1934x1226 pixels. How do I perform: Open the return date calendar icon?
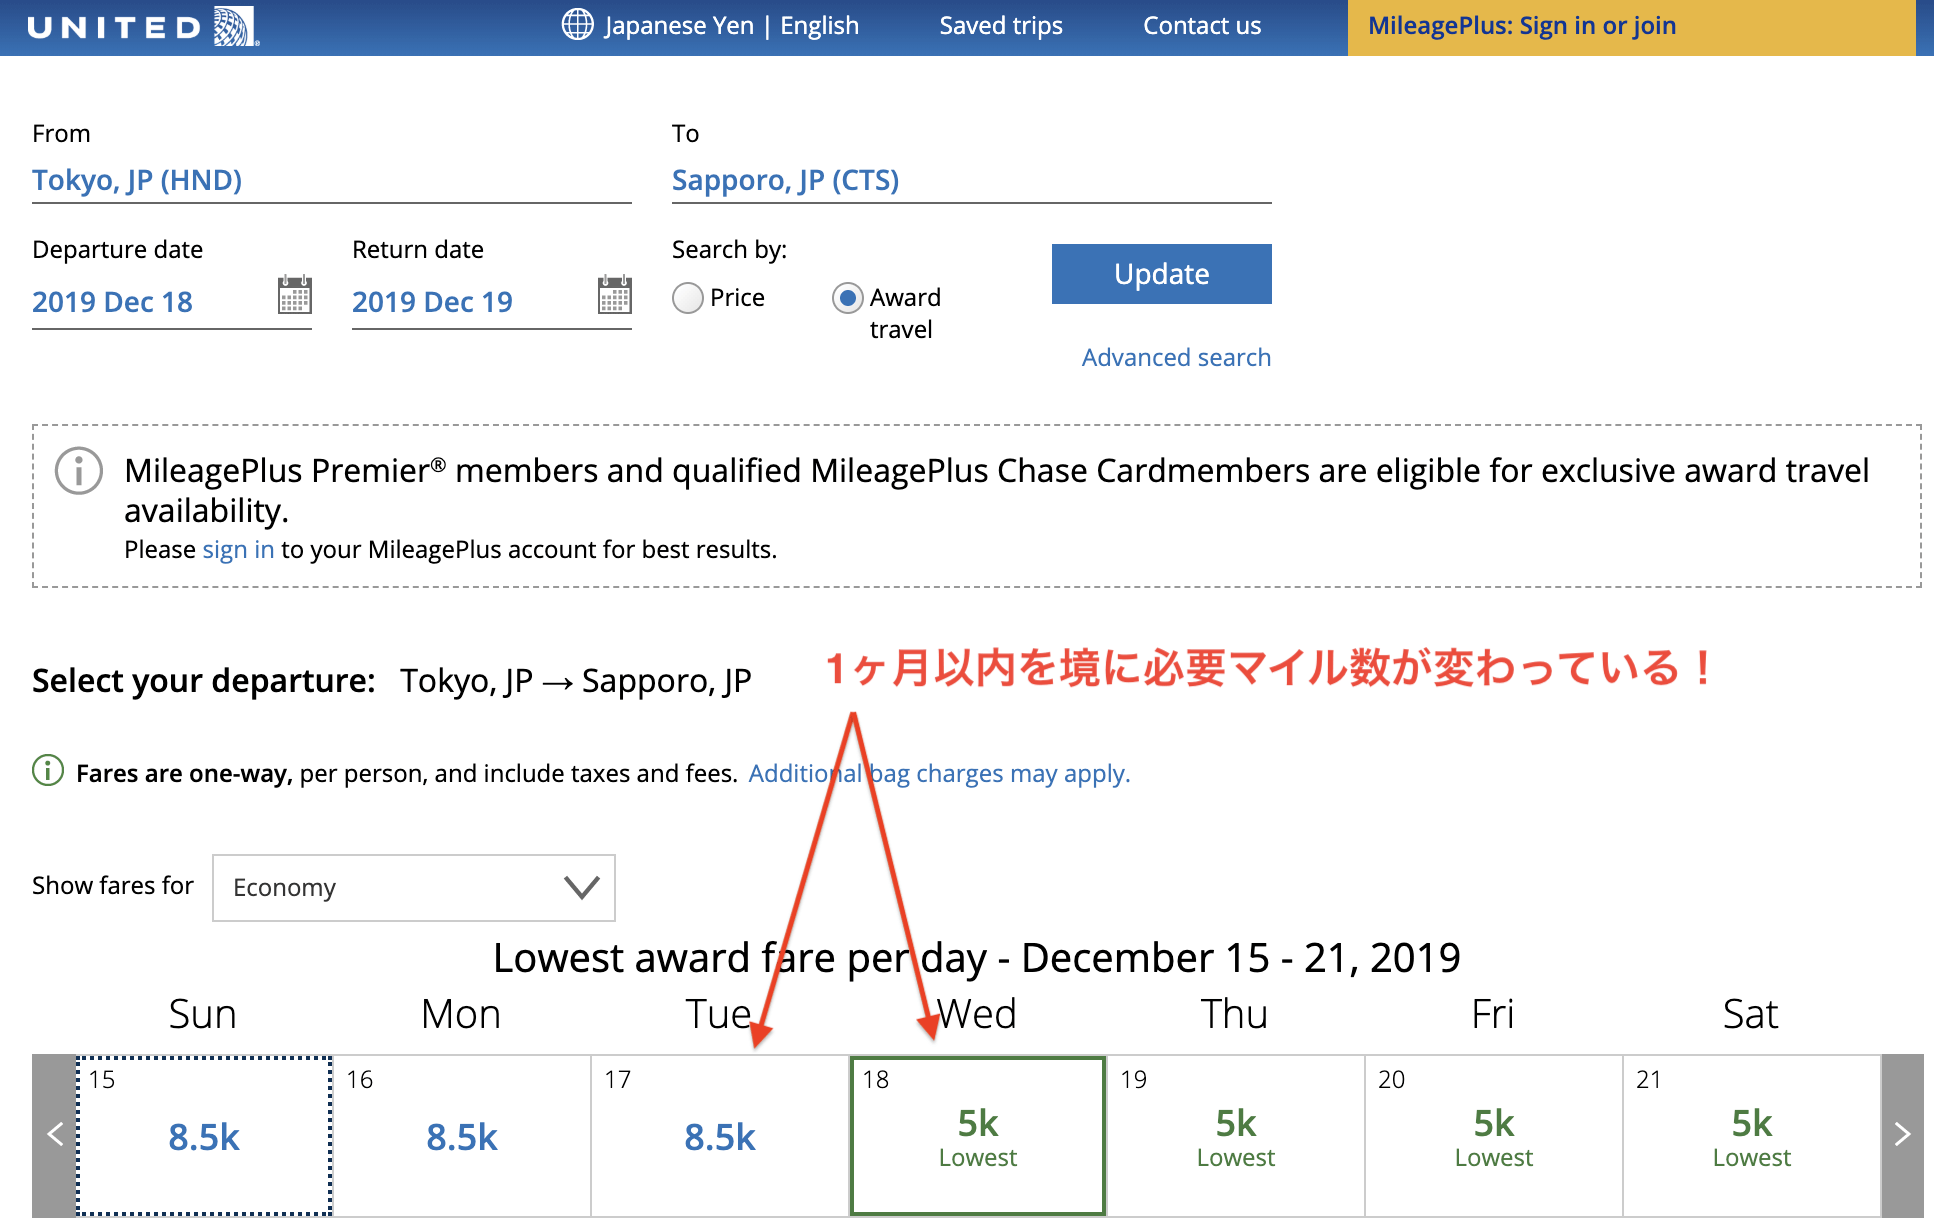click(x=614, y=295)
